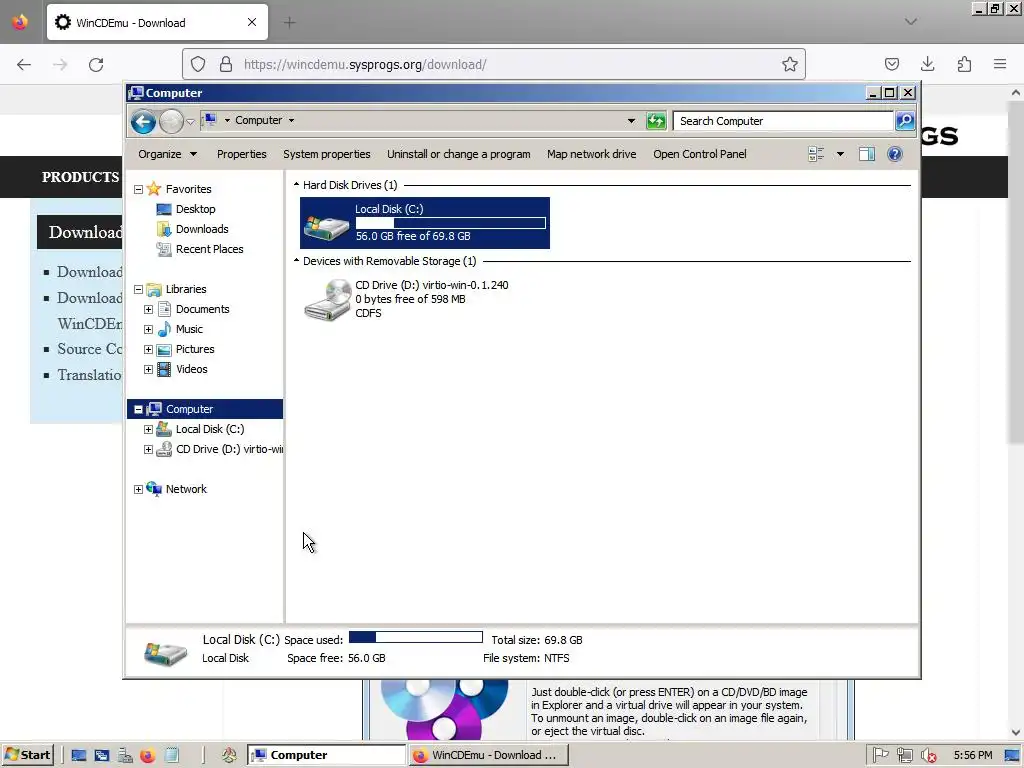Click the taskbar clock showing 5:56 PM
The height and width of the screenshot is (768, 1024).
972,755
